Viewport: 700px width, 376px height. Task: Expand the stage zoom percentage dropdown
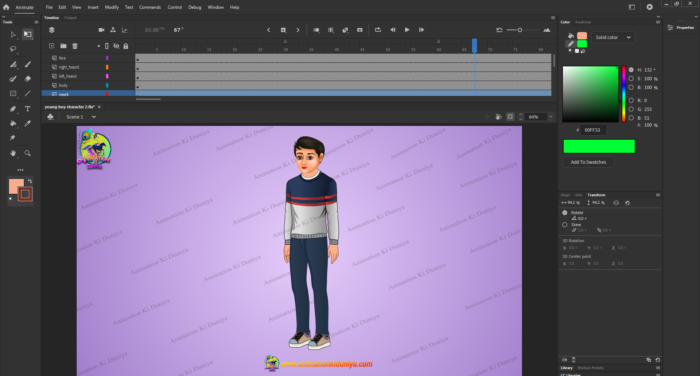coord(550,117)
